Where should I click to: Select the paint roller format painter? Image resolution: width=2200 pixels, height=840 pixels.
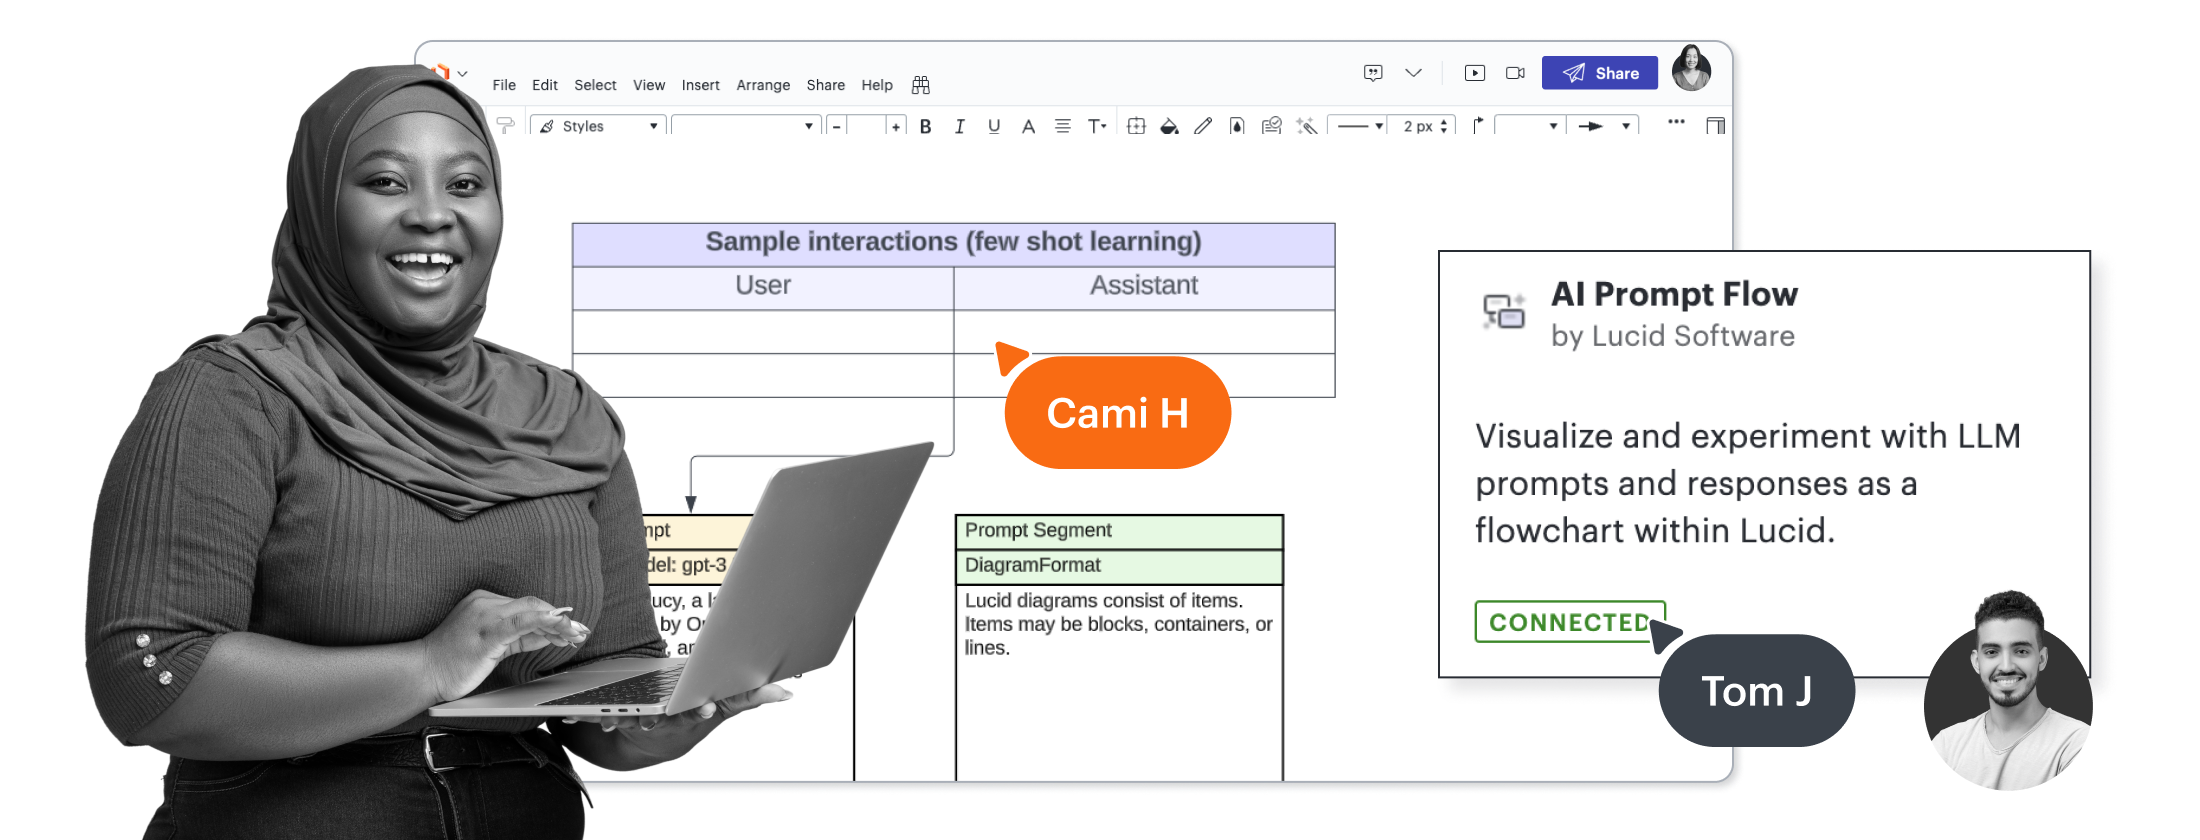[506, 126]
